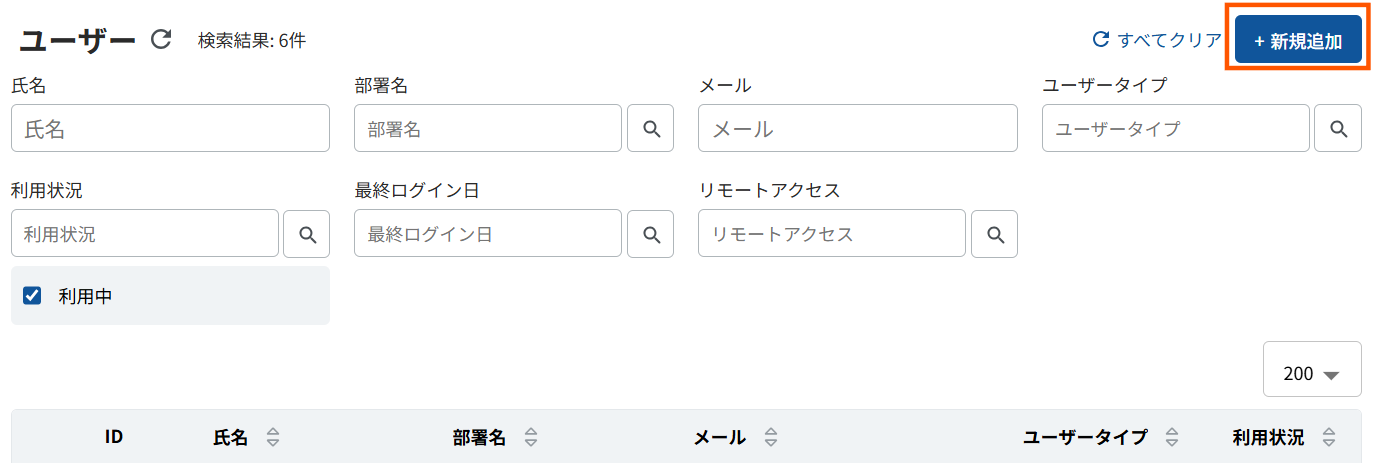Viewport: 1396px width, 463px height.
Task: Focus the メール input field
Action: point(858,128)
